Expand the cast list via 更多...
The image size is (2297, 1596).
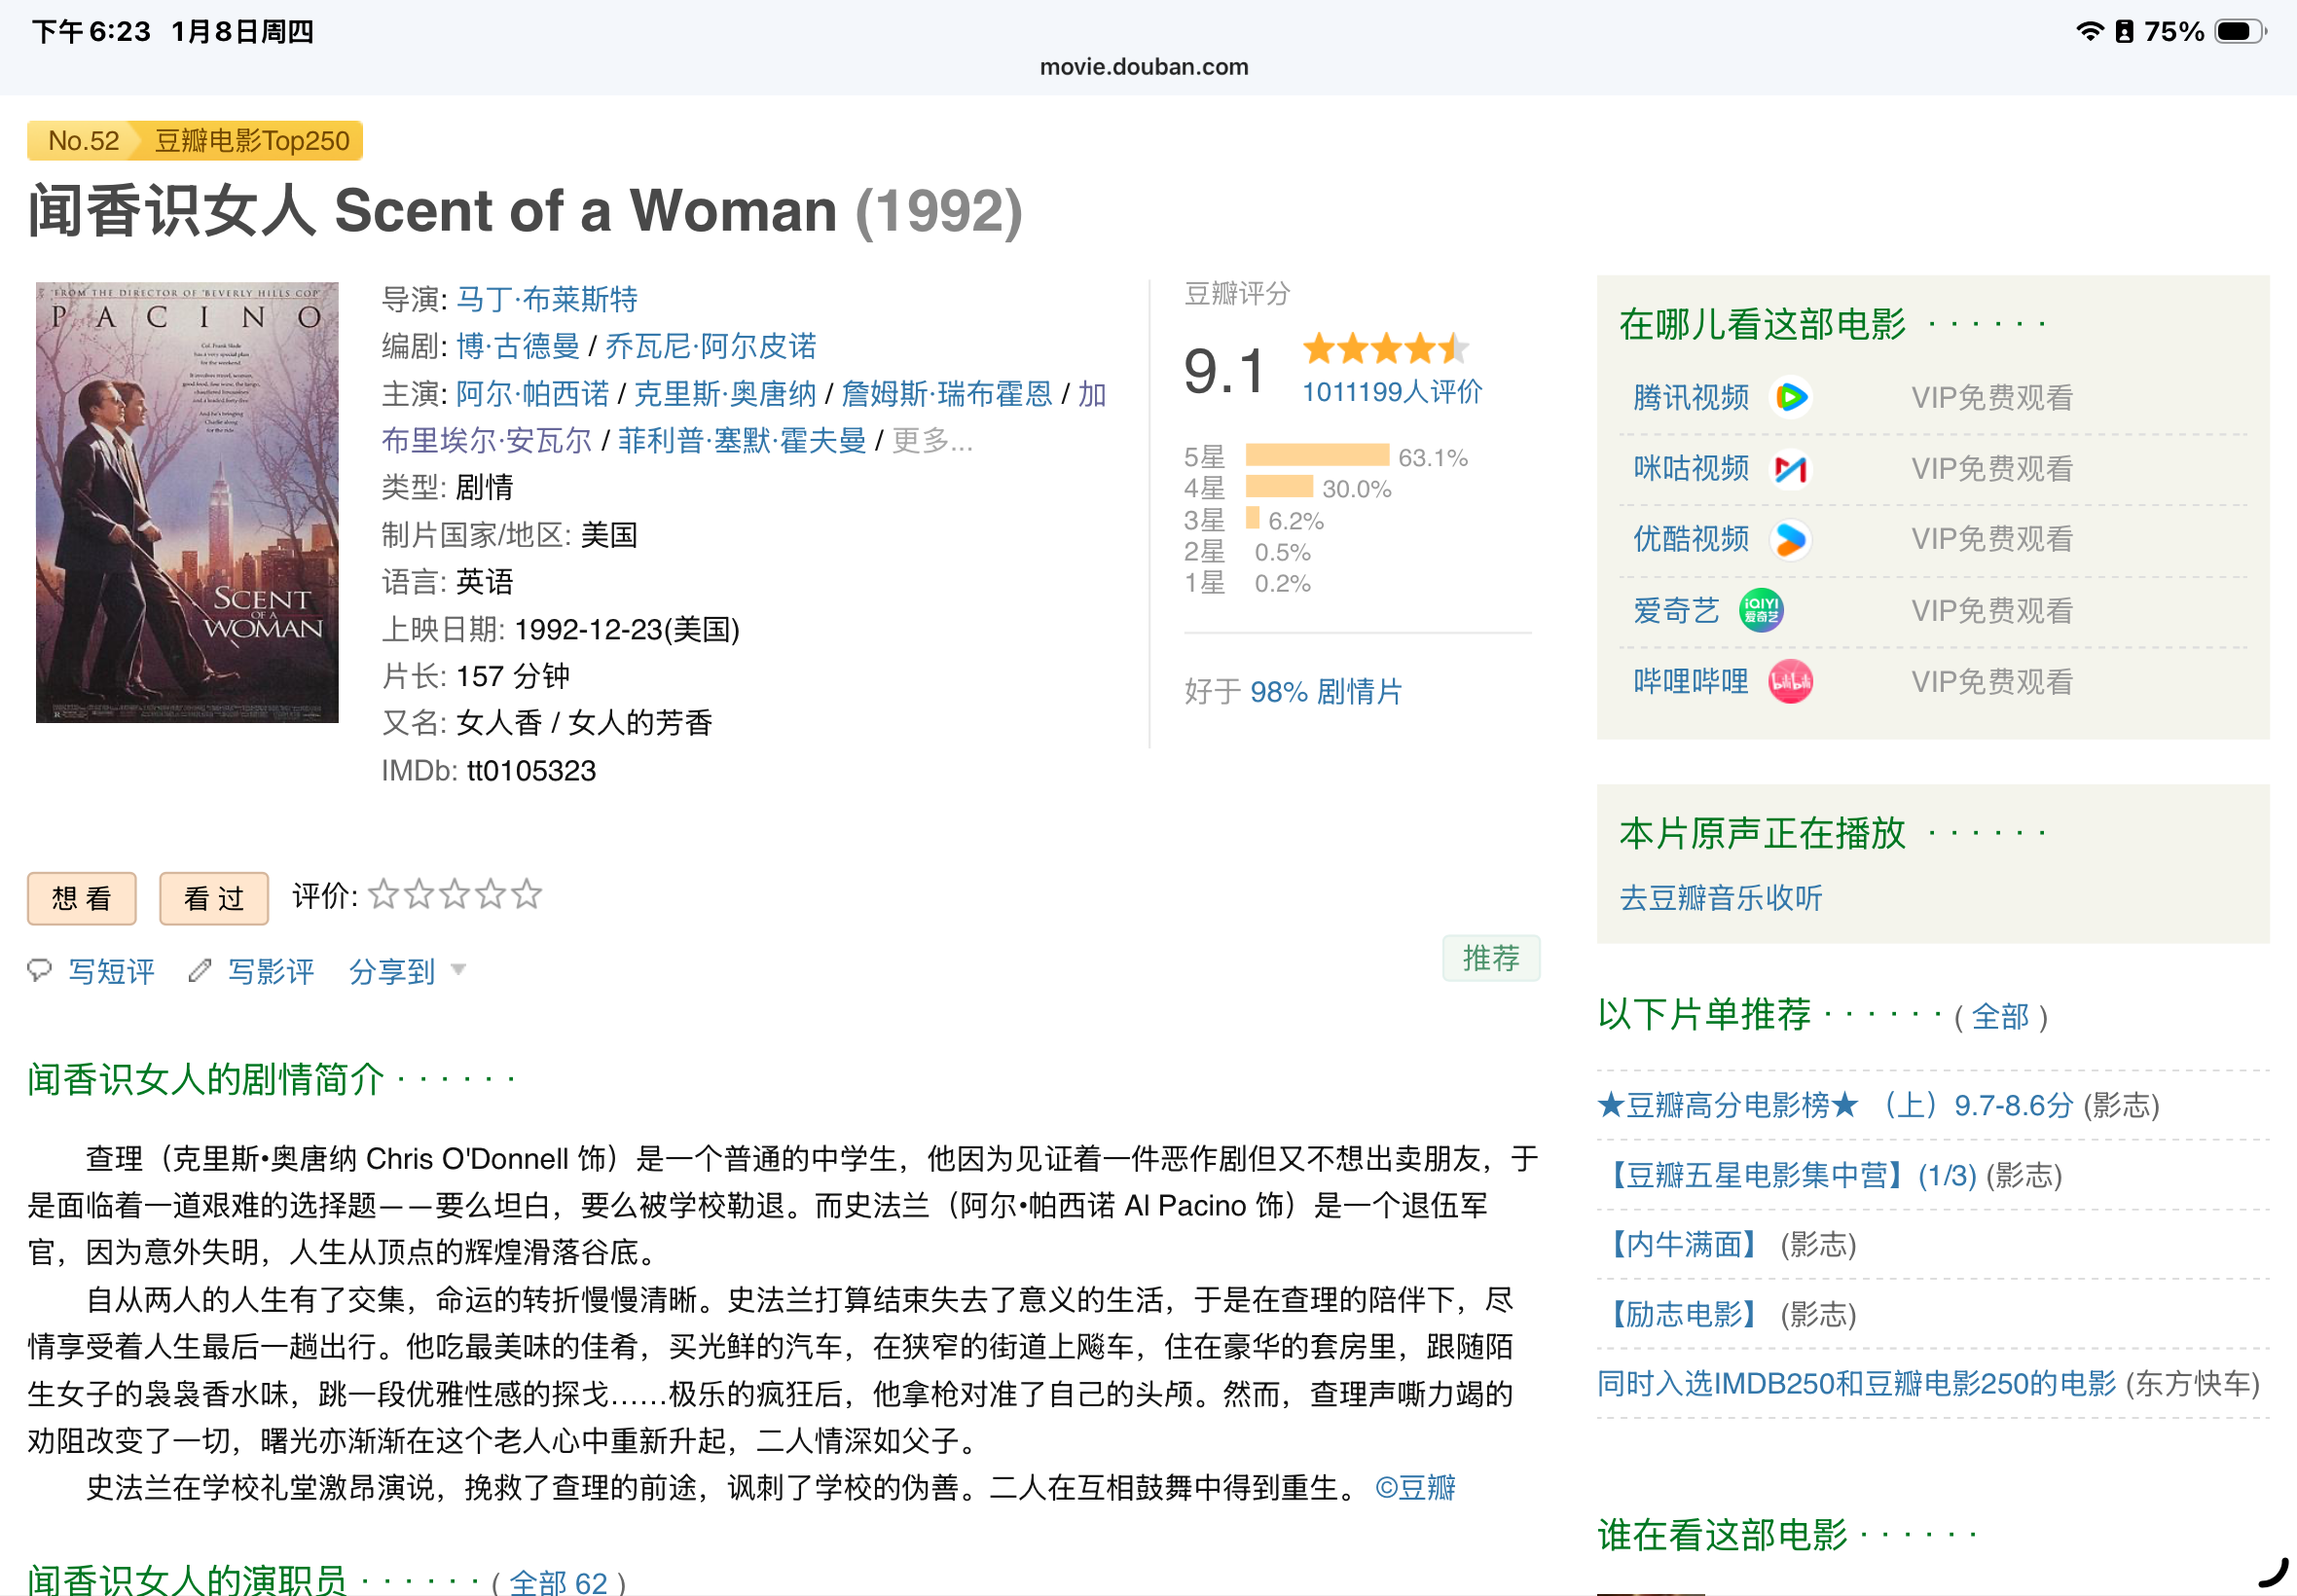coord(931,441)
